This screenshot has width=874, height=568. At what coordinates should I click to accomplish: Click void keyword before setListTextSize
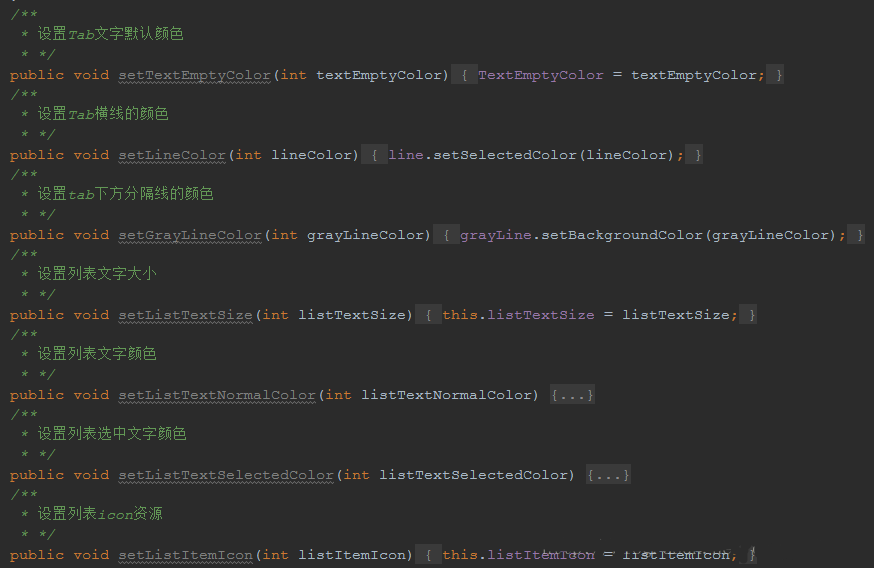pyautogui.click(x=91, y=315)
